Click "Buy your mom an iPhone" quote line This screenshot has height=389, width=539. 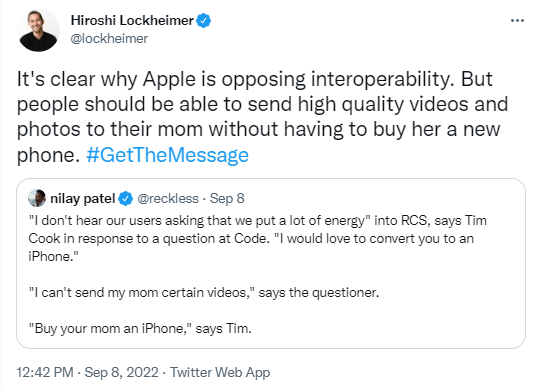tap(140, 329)
